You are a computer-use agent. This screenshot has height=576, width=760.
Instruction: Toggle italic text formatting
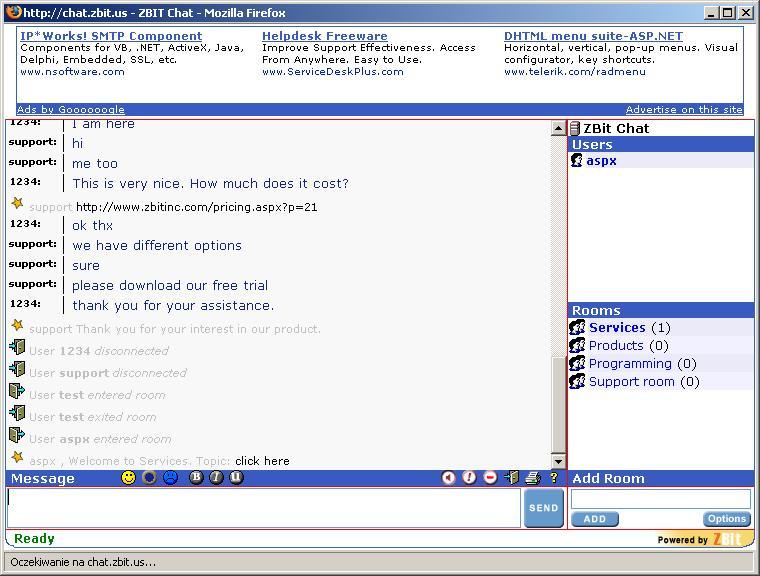[216, 478]
